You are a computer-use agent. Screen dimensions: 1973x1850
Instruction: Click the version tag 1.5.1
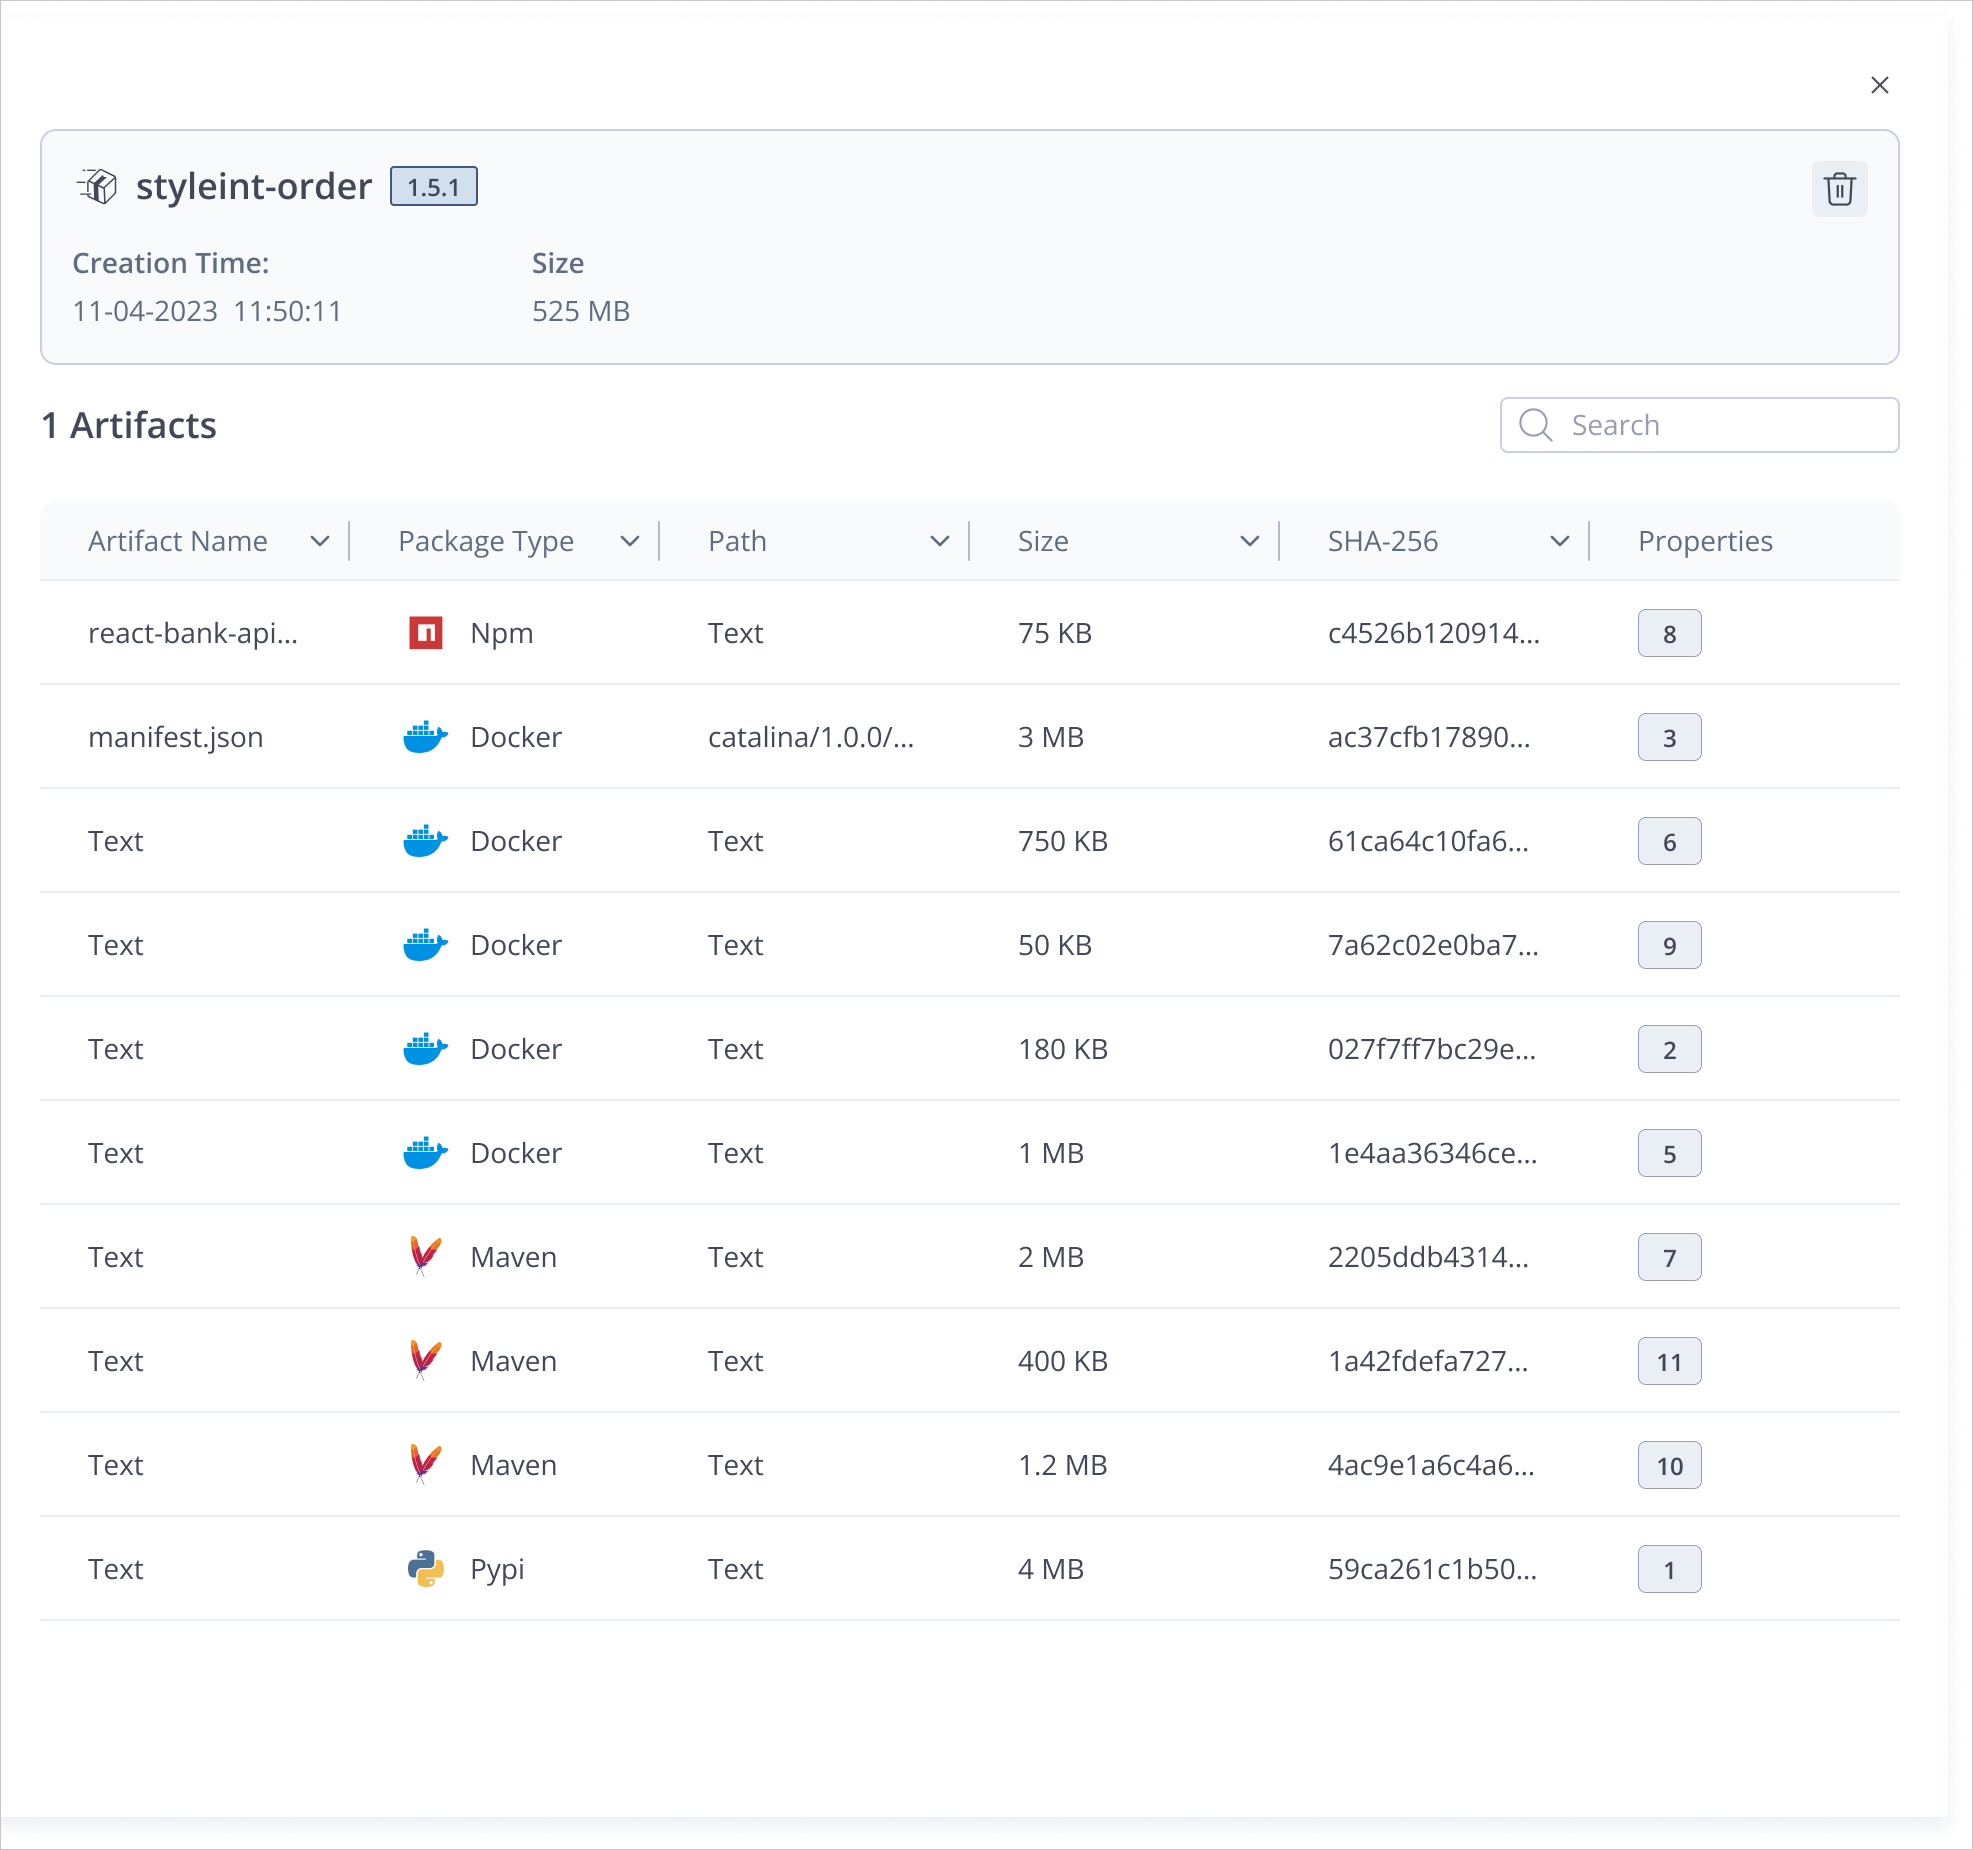pos(433,187)
